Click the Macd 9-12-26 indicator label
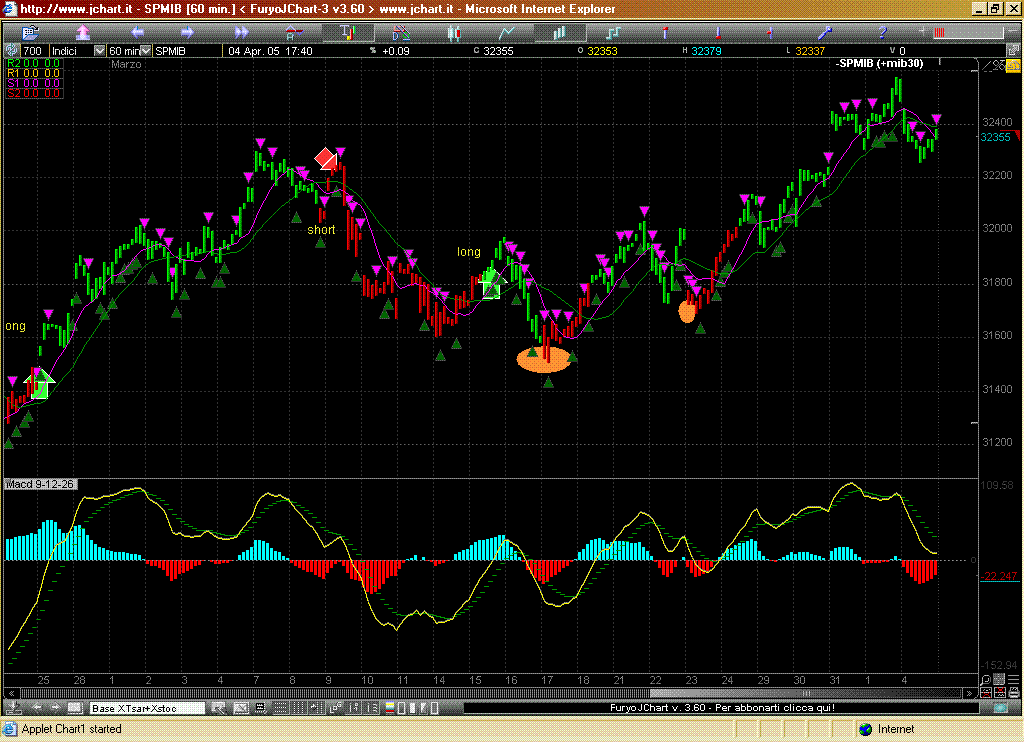The width and height of the screenshot is (1024, 742). point(41,484)
